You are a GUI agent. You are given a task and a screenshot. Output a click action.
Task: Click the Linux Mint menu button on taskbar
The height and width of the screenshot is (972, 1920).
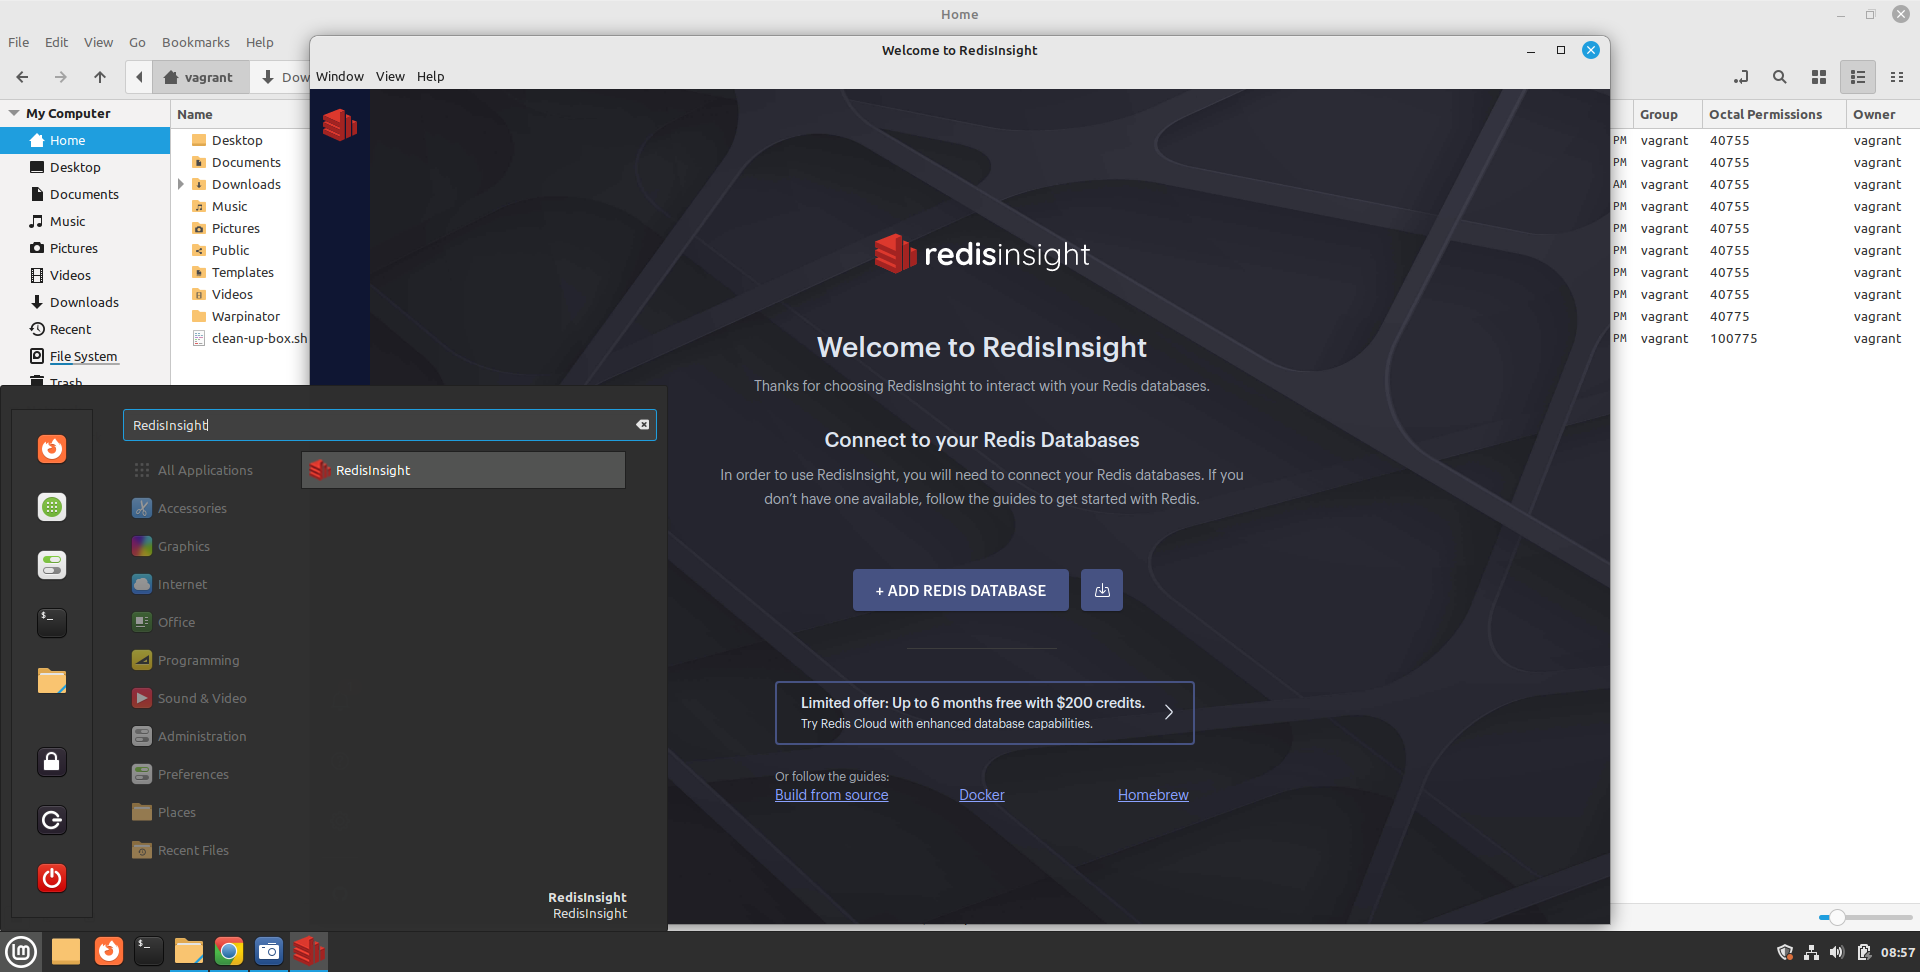click(x=21, y=951)
